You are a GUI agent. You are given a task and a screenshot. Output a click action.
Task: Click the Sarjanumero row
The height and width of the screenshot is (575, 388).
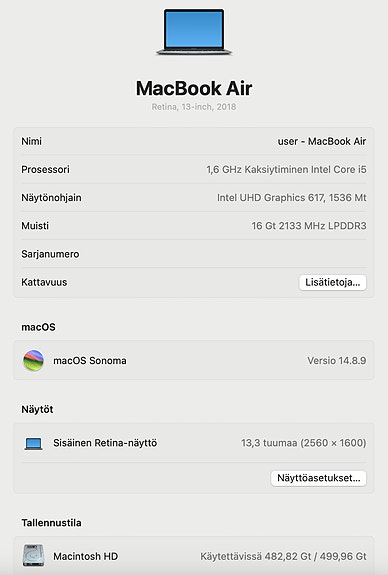coord(194,254)
